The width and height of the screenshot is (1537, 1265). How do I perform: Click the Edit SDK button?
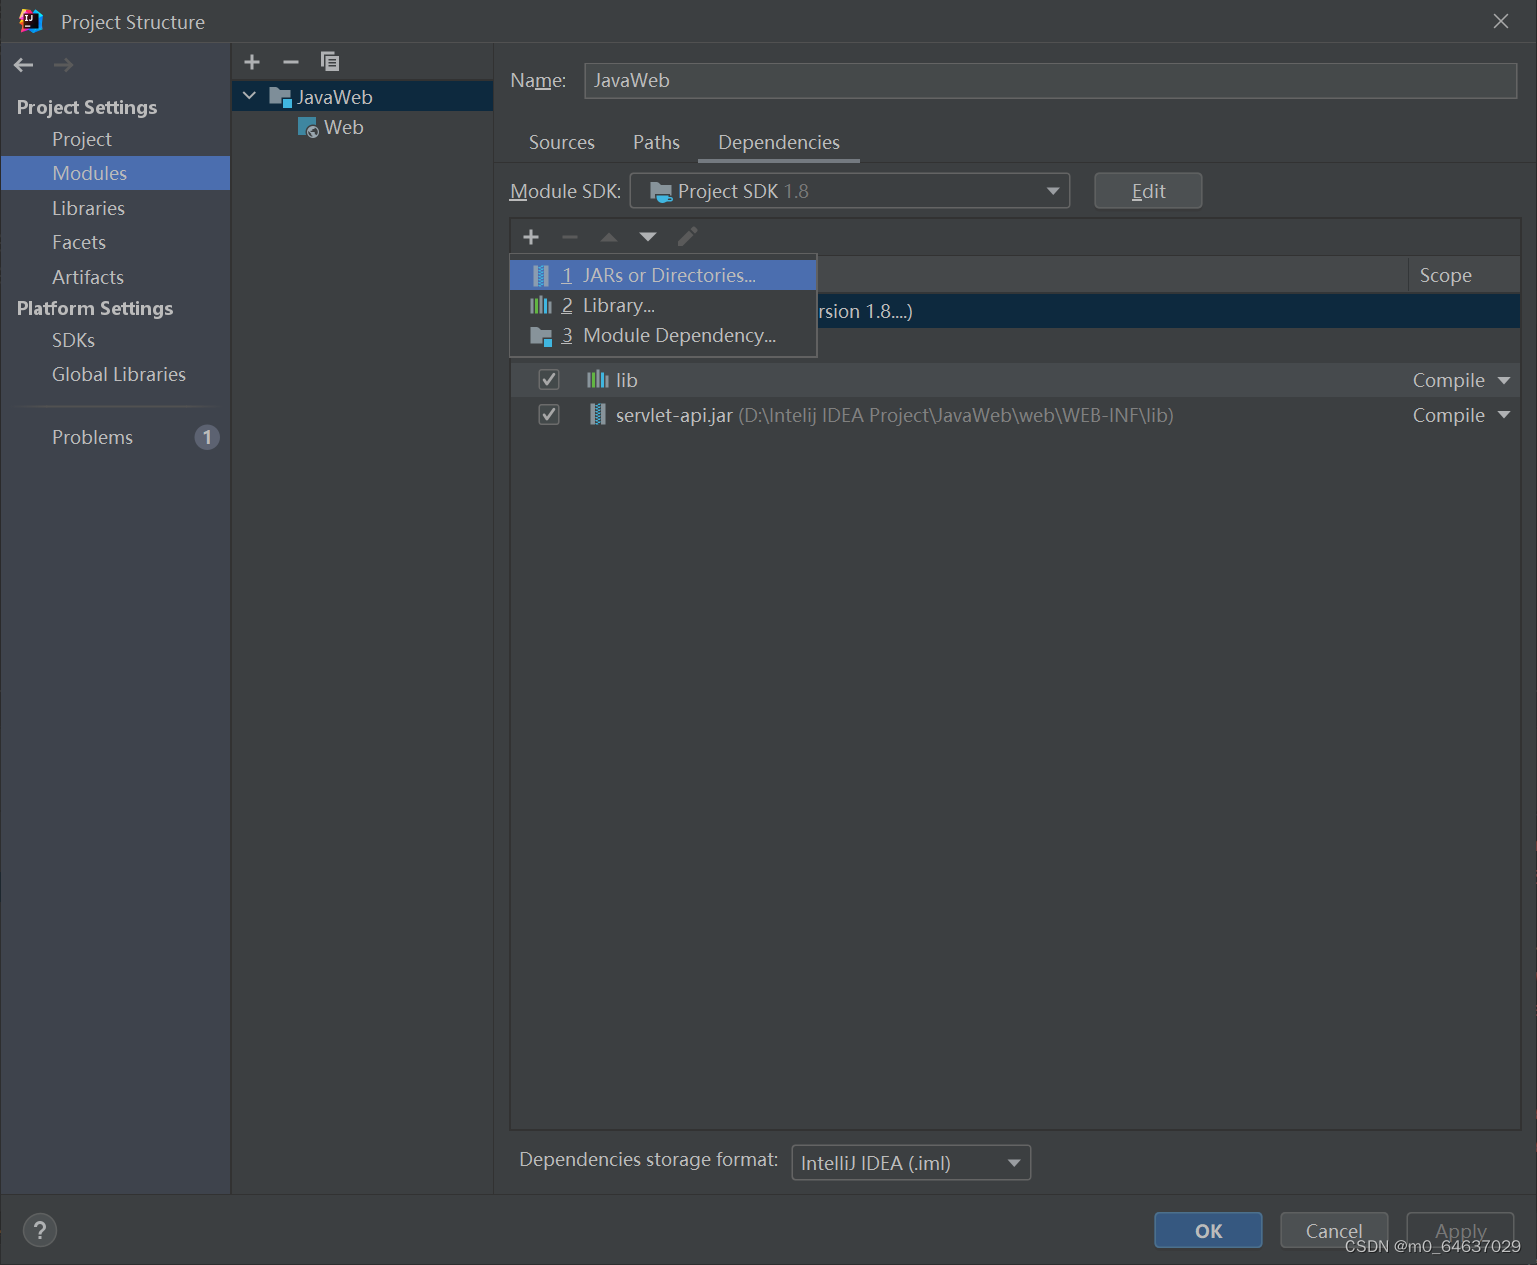[1148, 191]
